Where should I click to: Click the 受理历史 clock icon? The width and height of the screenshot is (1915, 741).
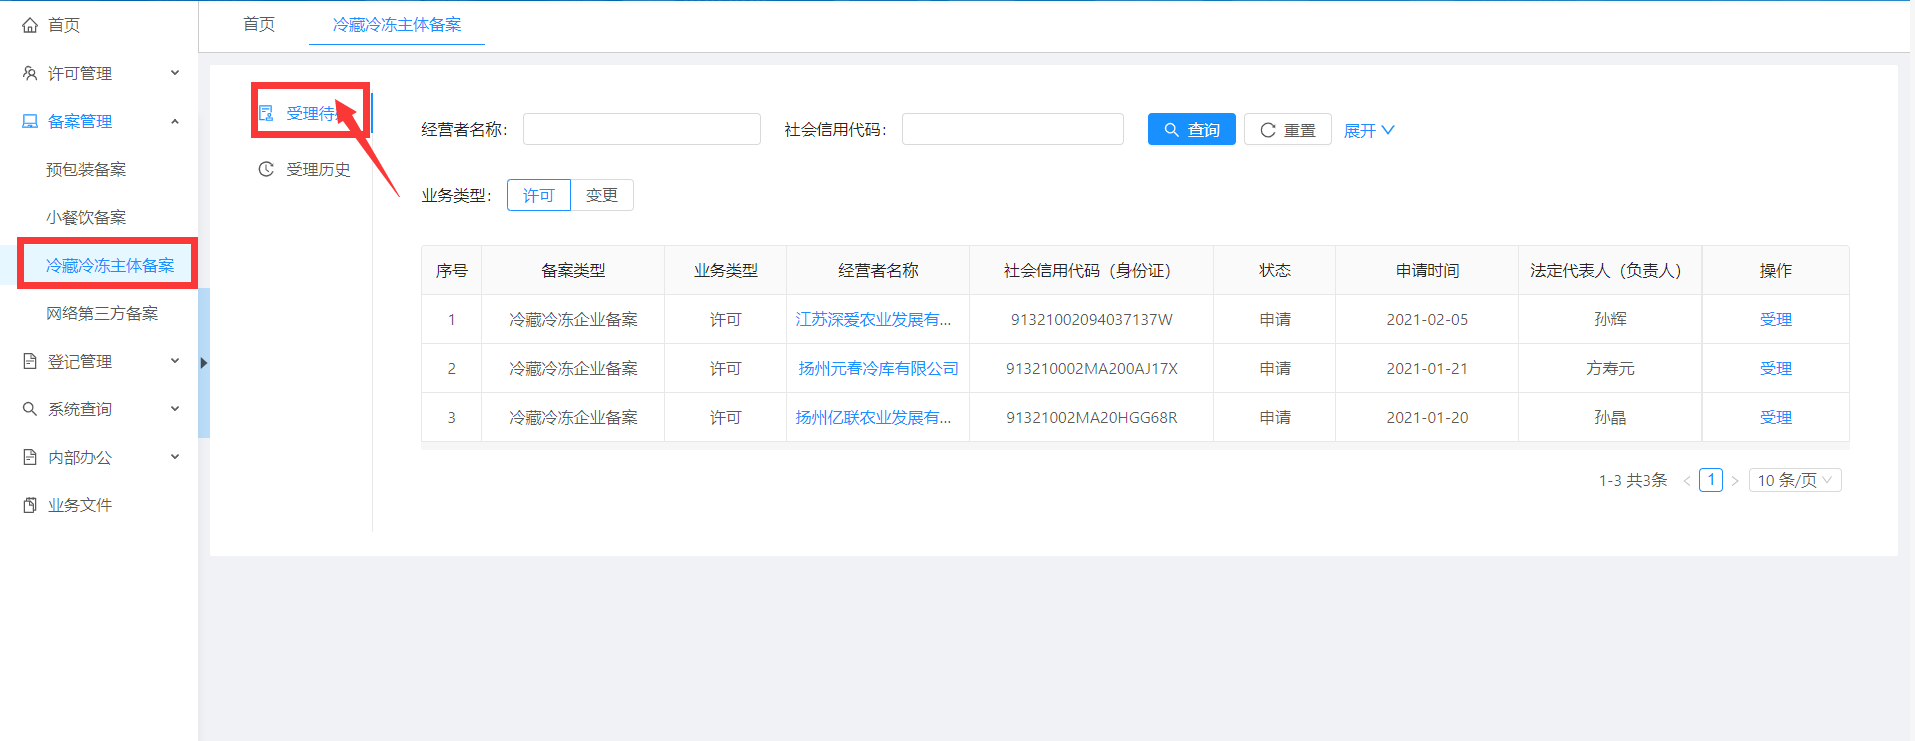point(266,169)
